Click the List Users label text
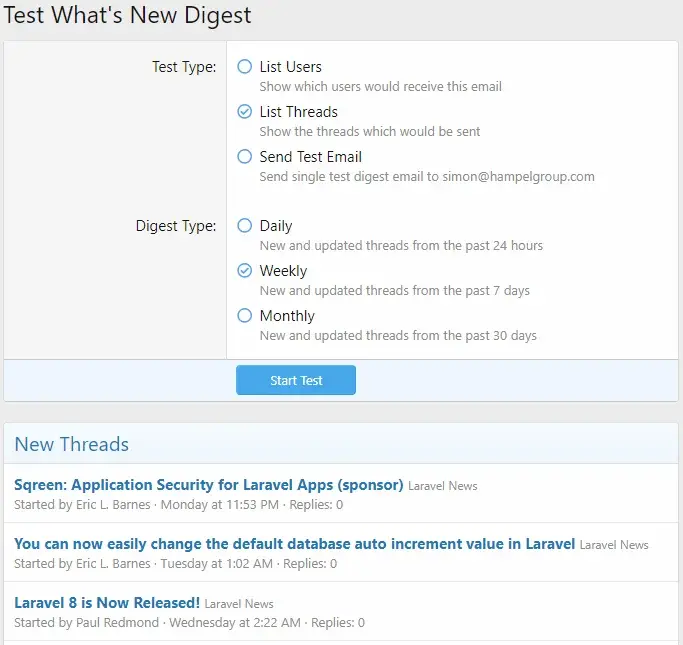The width and height of the screenshot is (683, 645). [290, 67]
